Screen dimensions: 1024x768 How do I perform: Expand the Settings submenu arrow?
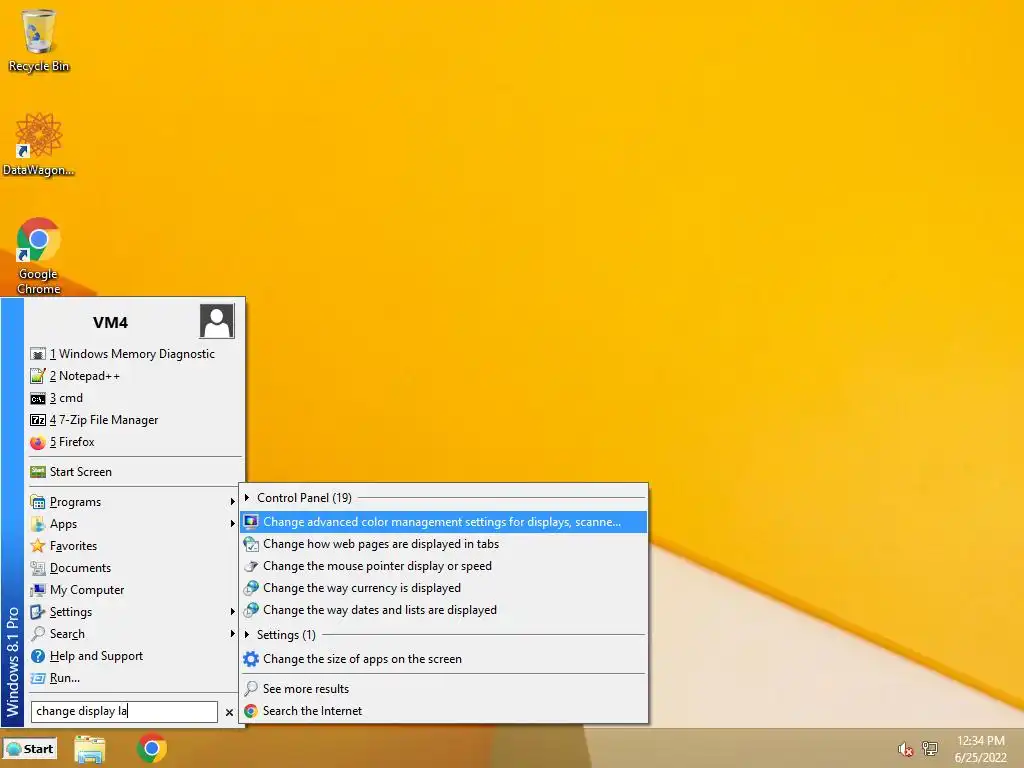tap(232, 612)
